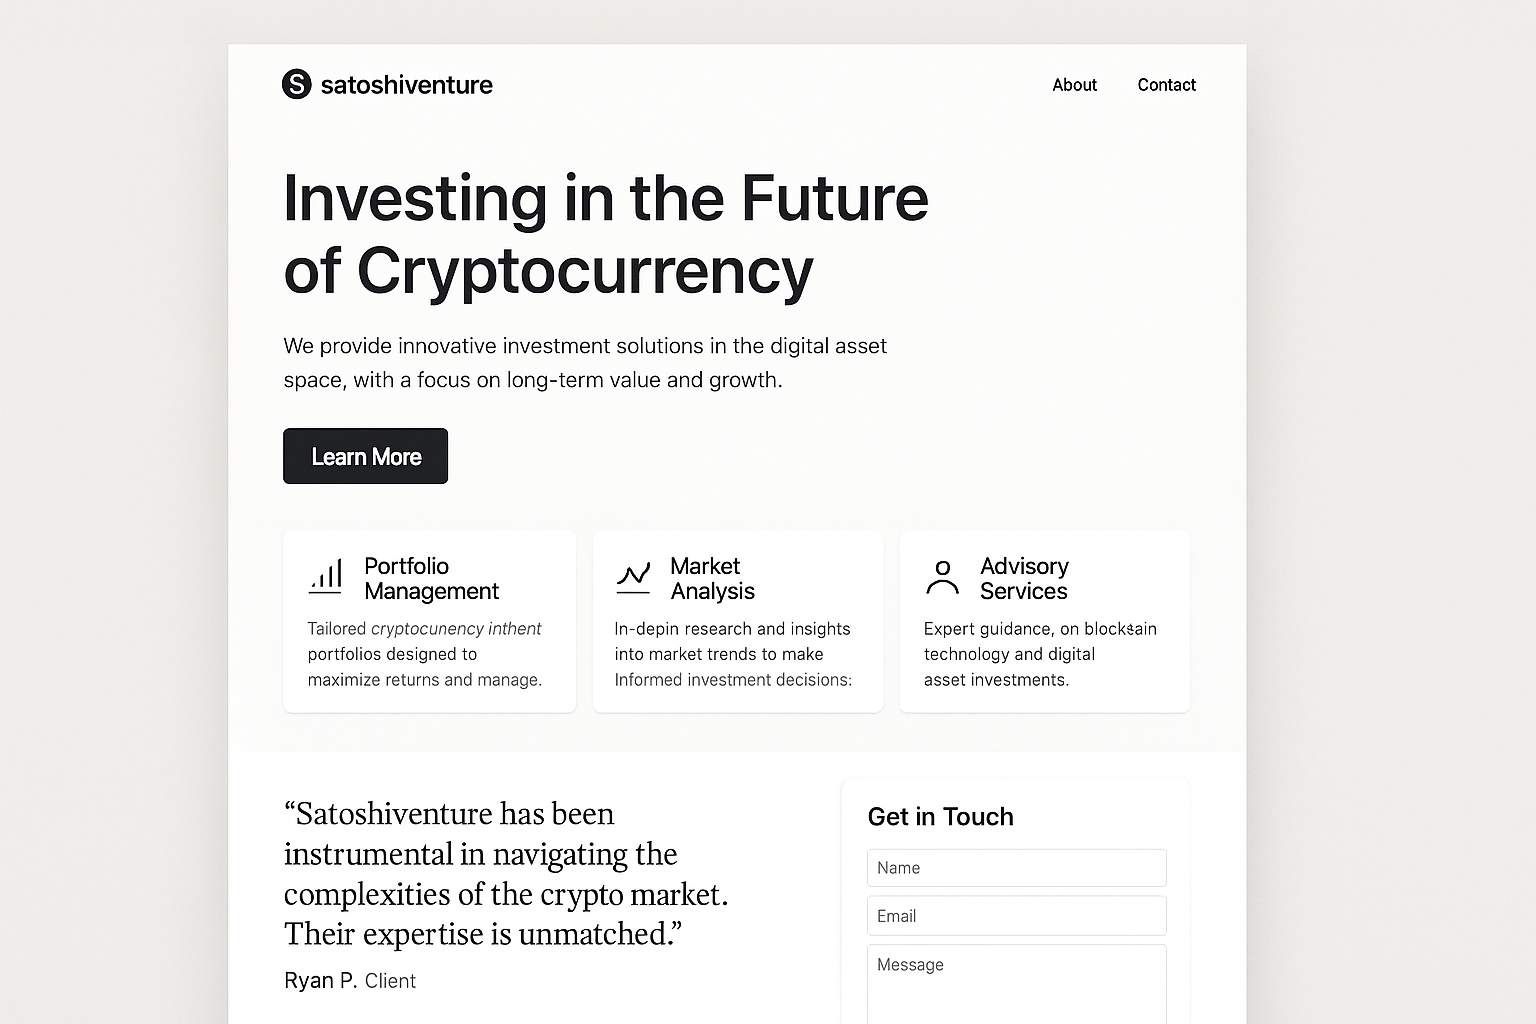Click the main hero headline text
The width and height of the screenshot is (1536, 1024).
coord(604,235)
